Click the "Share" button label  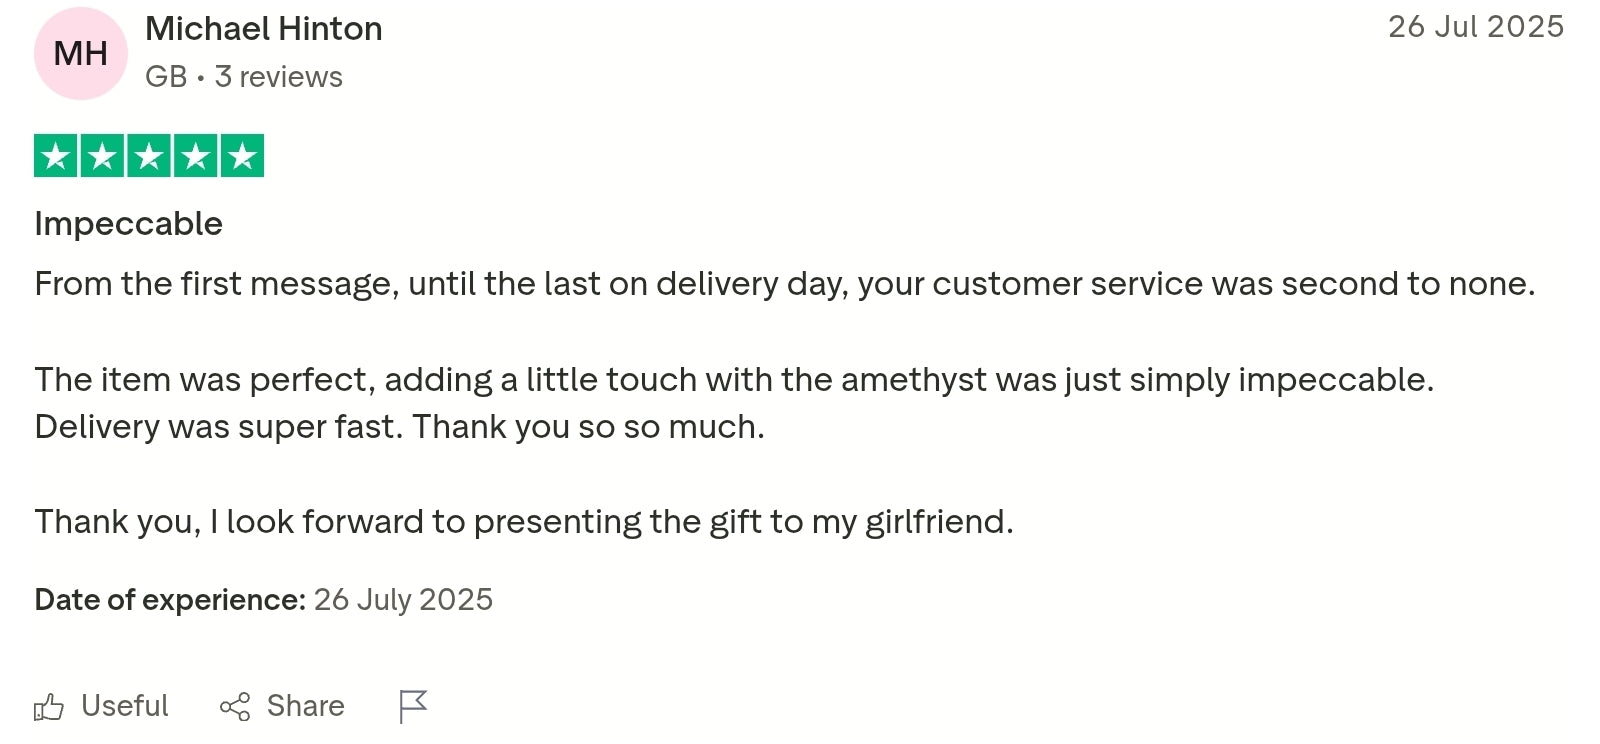point(305,706)
